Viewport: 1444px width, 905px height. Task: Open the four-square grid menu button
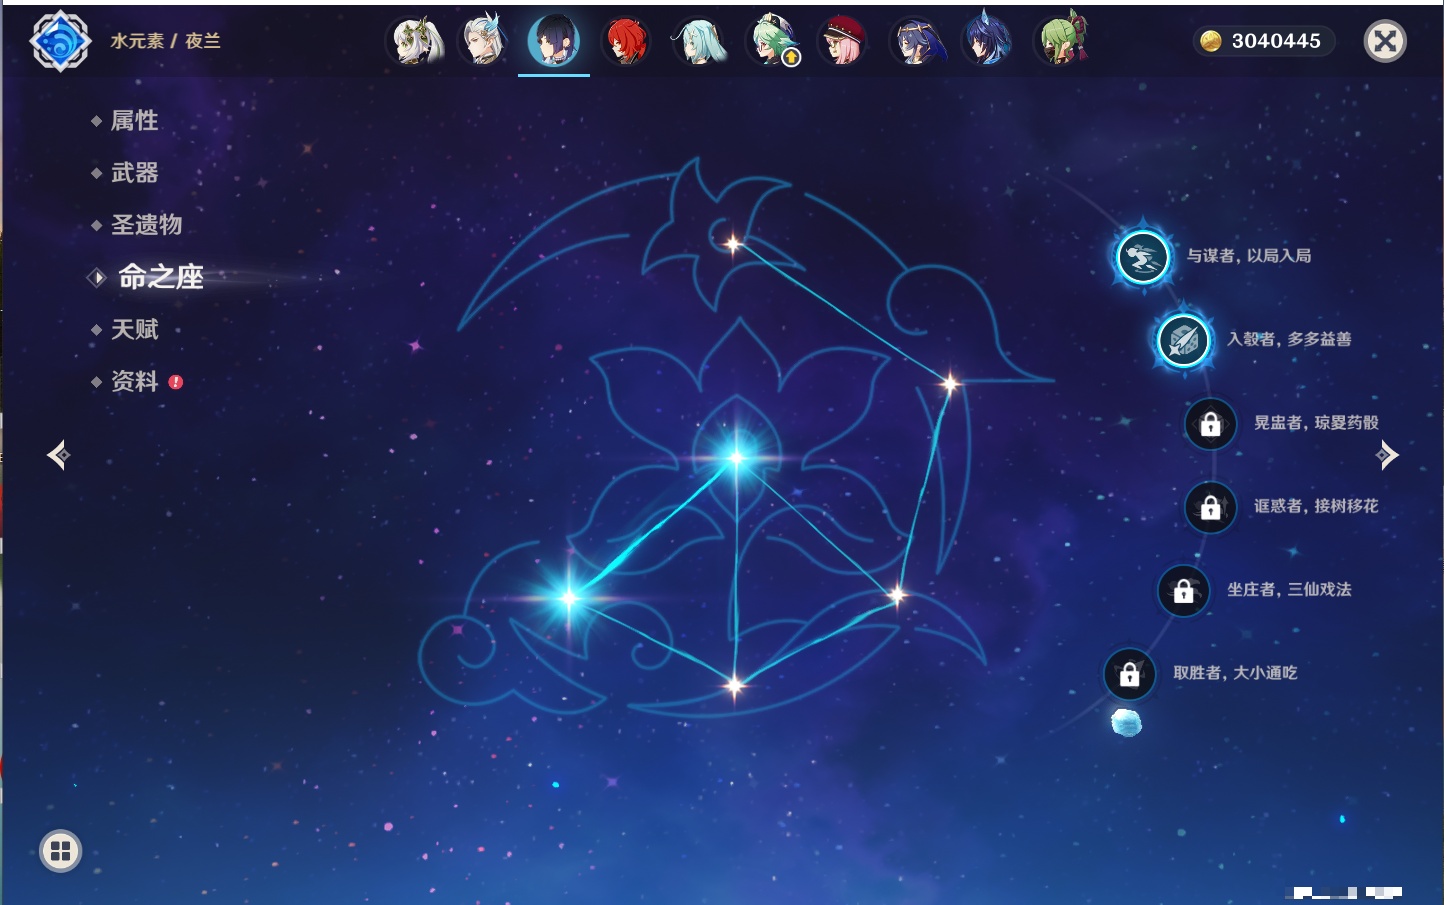tap(60, 851)
